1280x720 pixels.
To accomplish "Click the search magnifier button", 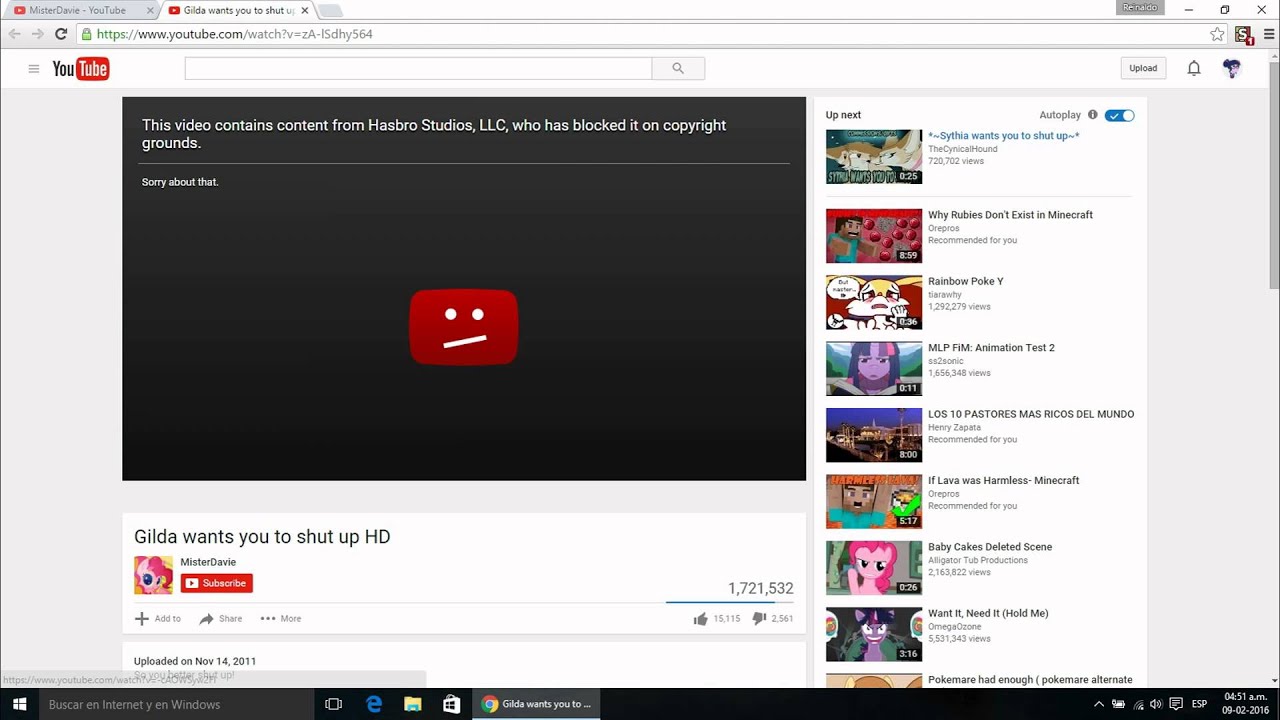I will (x=678, y=68).
